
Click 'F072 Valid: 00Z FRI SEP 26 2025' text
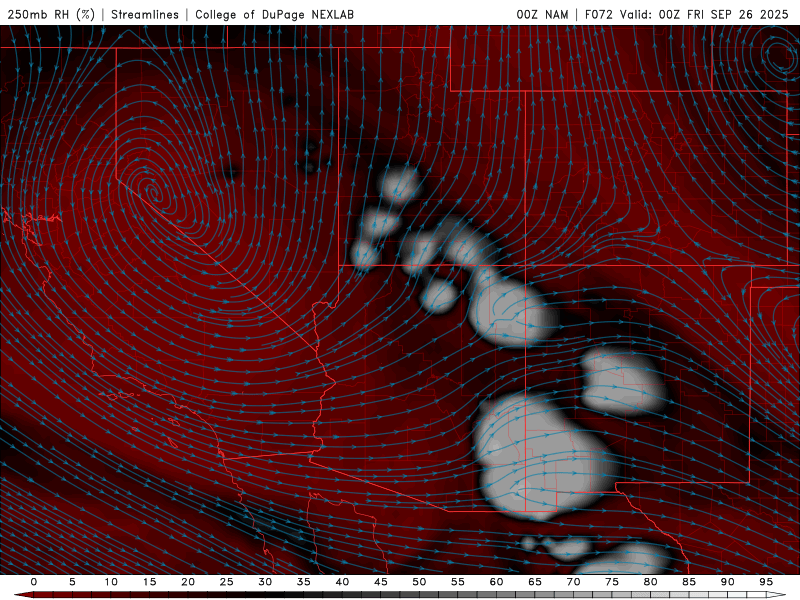tap(687, 14)
